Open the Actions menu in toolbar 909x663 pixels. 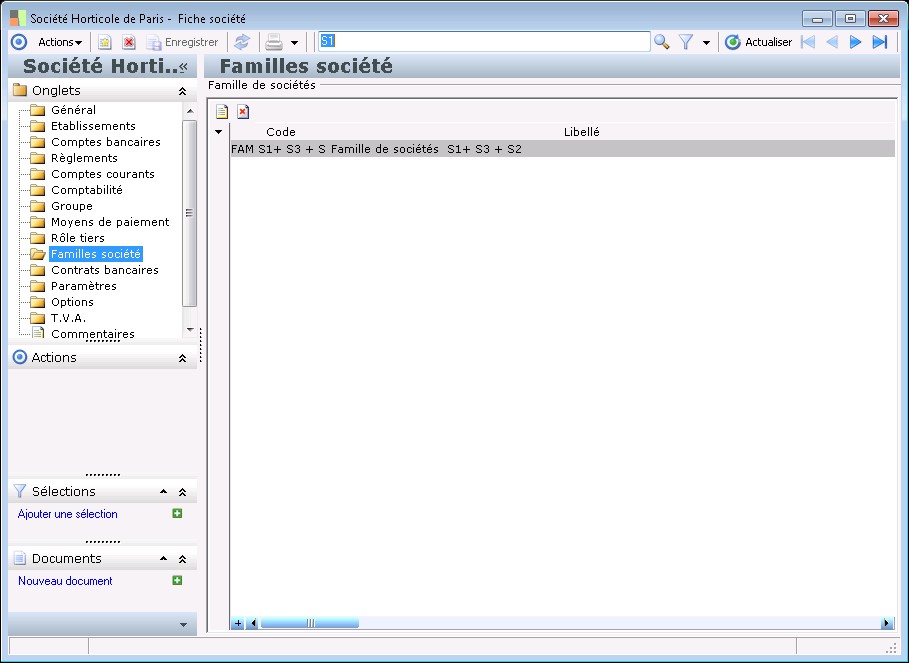coord(60,42)
